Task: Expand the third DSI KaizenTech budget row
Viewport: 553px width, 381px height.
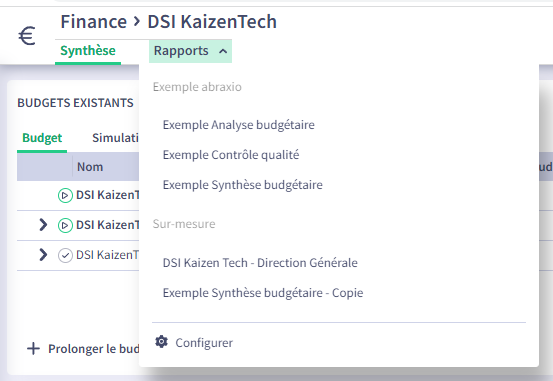Action: pos(43,255)
